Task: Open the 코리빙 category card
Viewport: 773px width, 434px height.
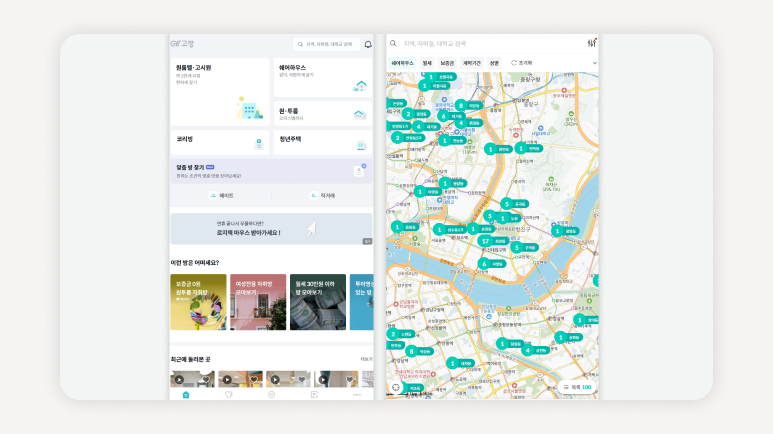Action: point(220,143)
